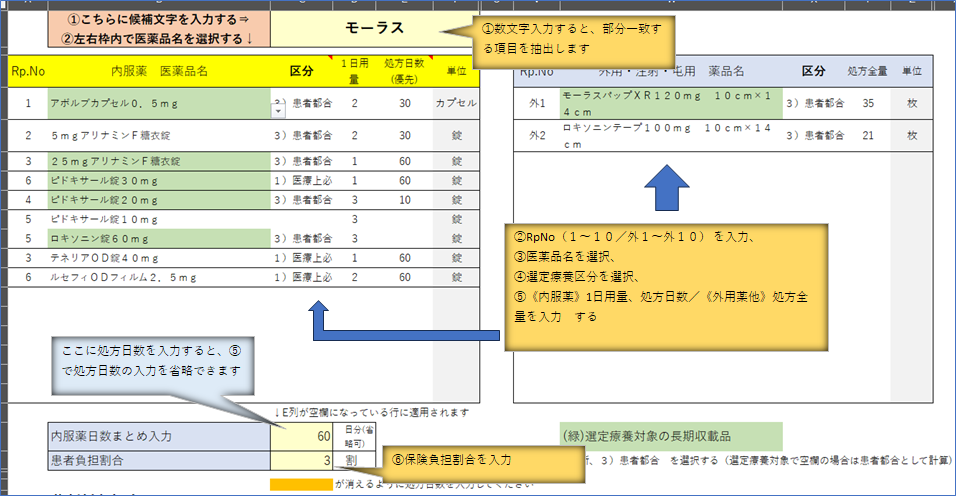Click the 処方全量 header of the 外用 table

tap(868, 71)
